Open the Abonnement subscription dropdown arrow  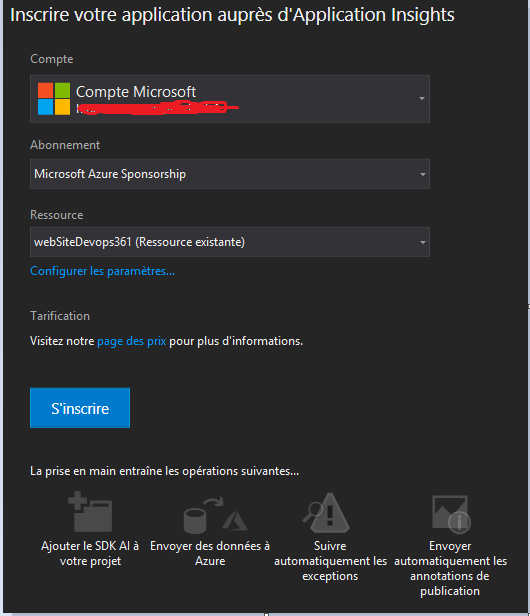[423, 174]
